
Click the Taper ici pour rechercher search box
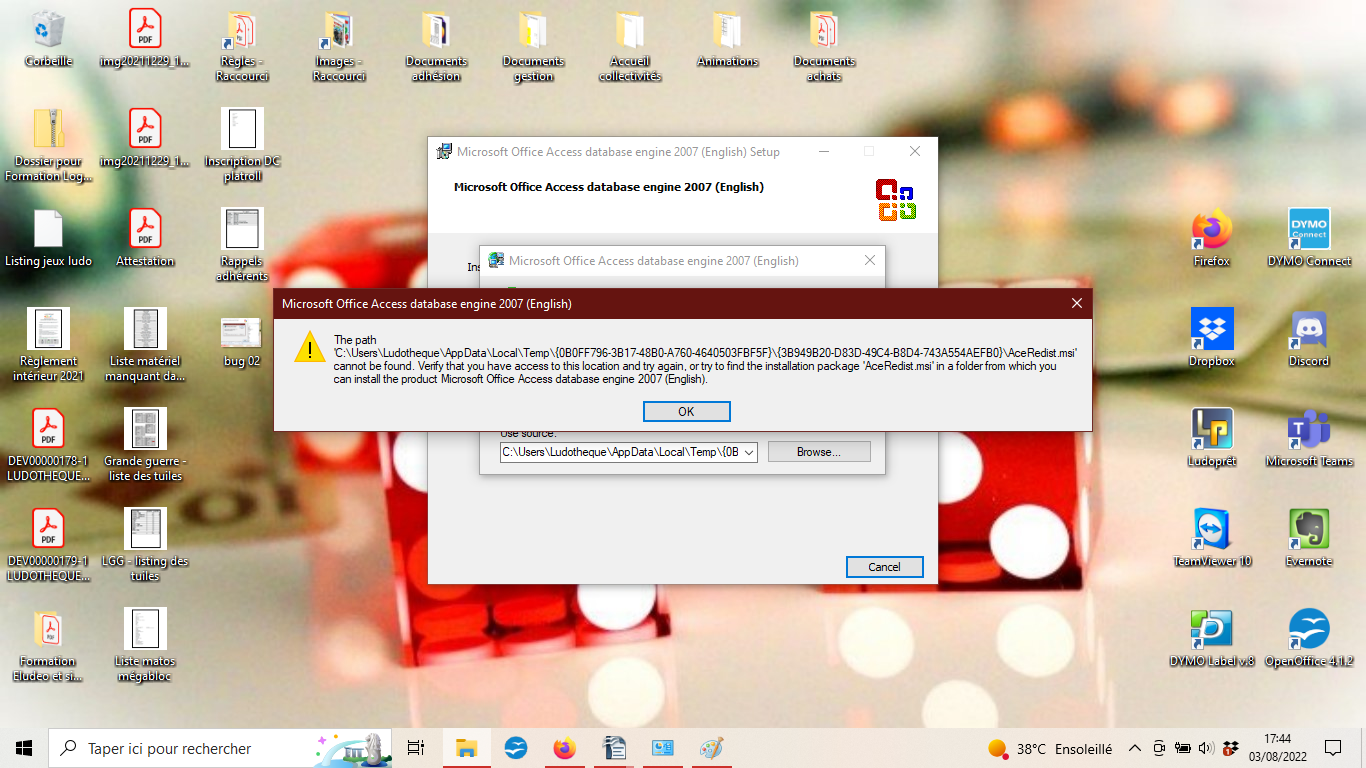[x=220, y=748]
